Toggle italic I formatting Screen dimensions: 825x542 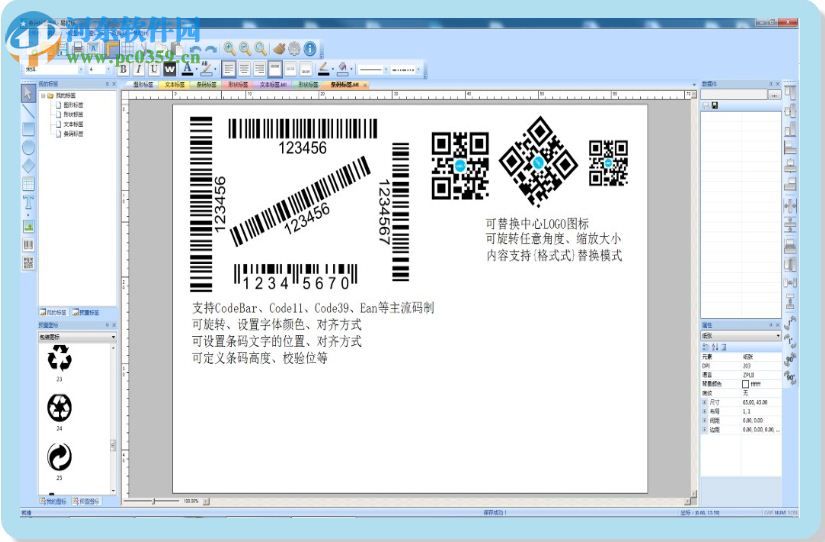(x=138, y=69)
